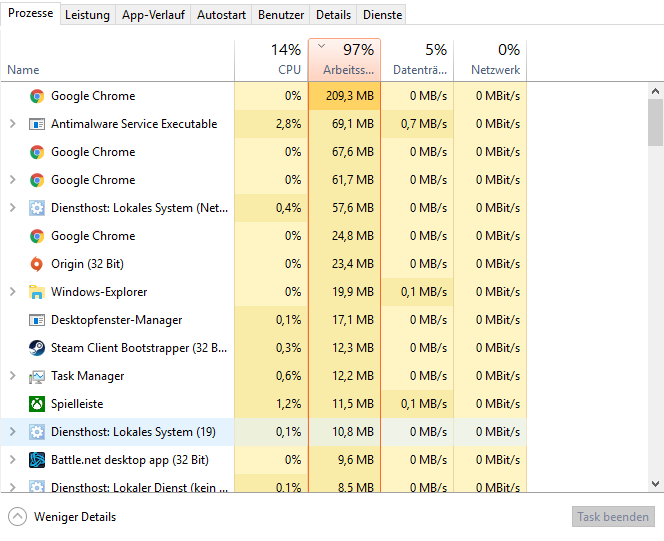Switch to the Autostart tab

pyautogui.click(x=221, y=15)
